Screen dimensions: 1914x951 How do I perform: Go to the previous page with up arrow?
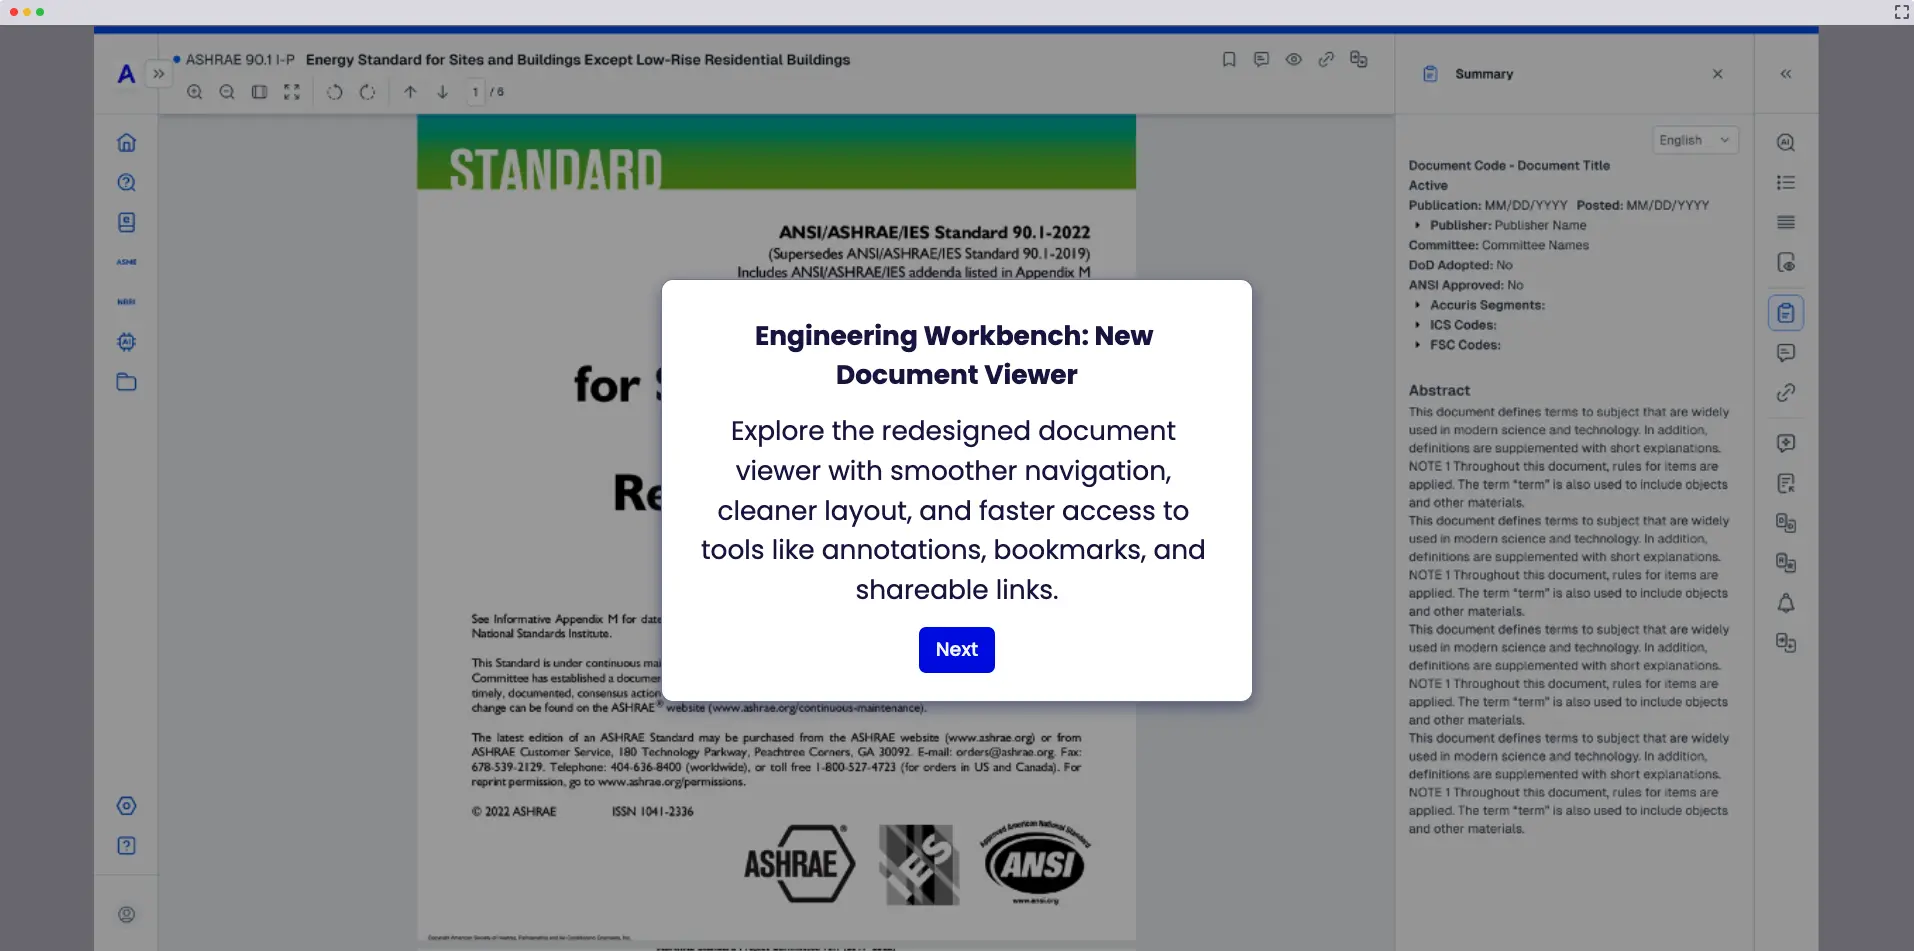[x=410, y=92]
